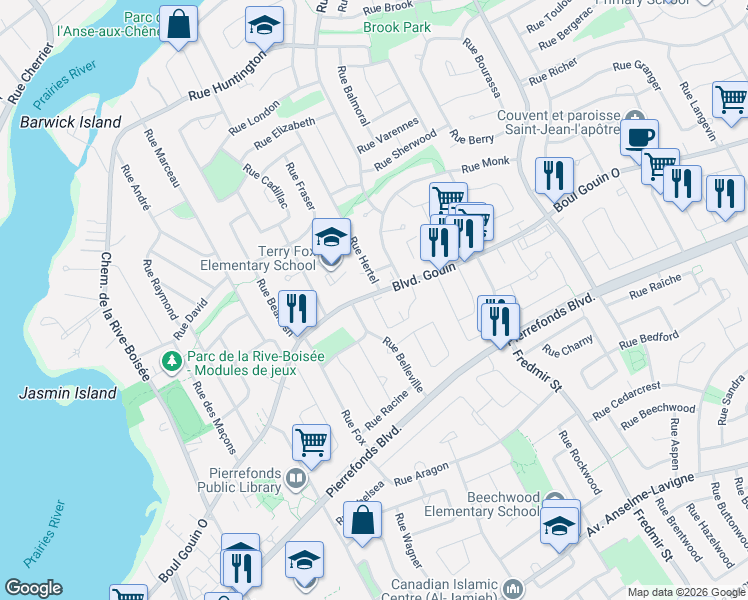Viewport: 748px width, 600px height.
Task: Select school marker beside Beechwood Elementary School
Action: (x=560, y=526)
